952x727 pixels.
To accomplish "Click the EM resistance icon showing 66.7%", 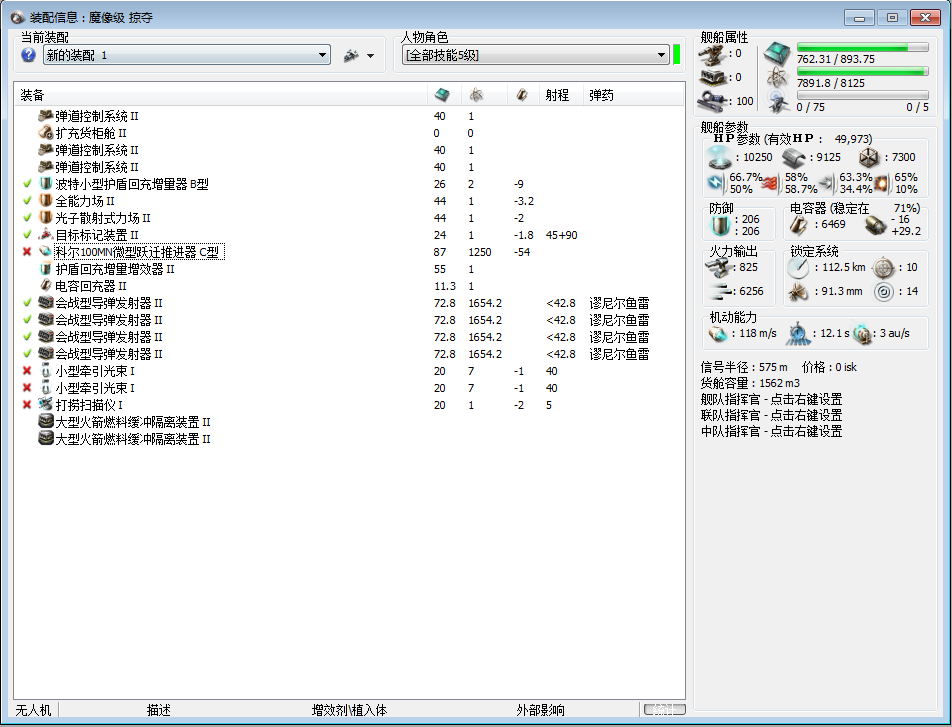I will [x=716, y=182].
